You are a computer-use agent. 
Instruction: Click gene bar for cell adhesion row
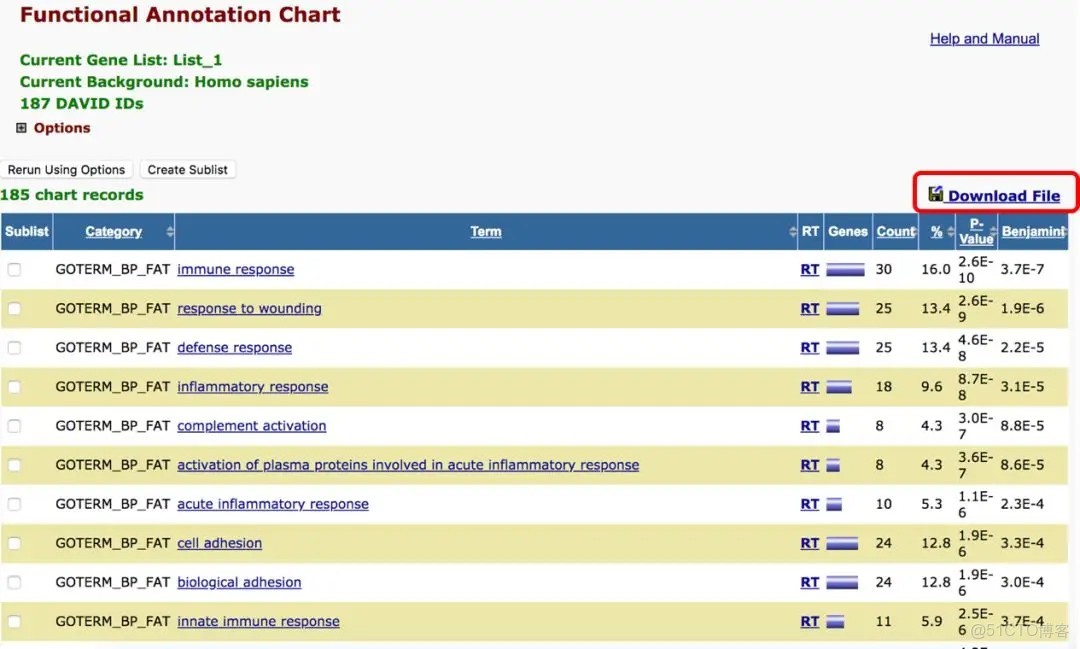click(842, 544)
